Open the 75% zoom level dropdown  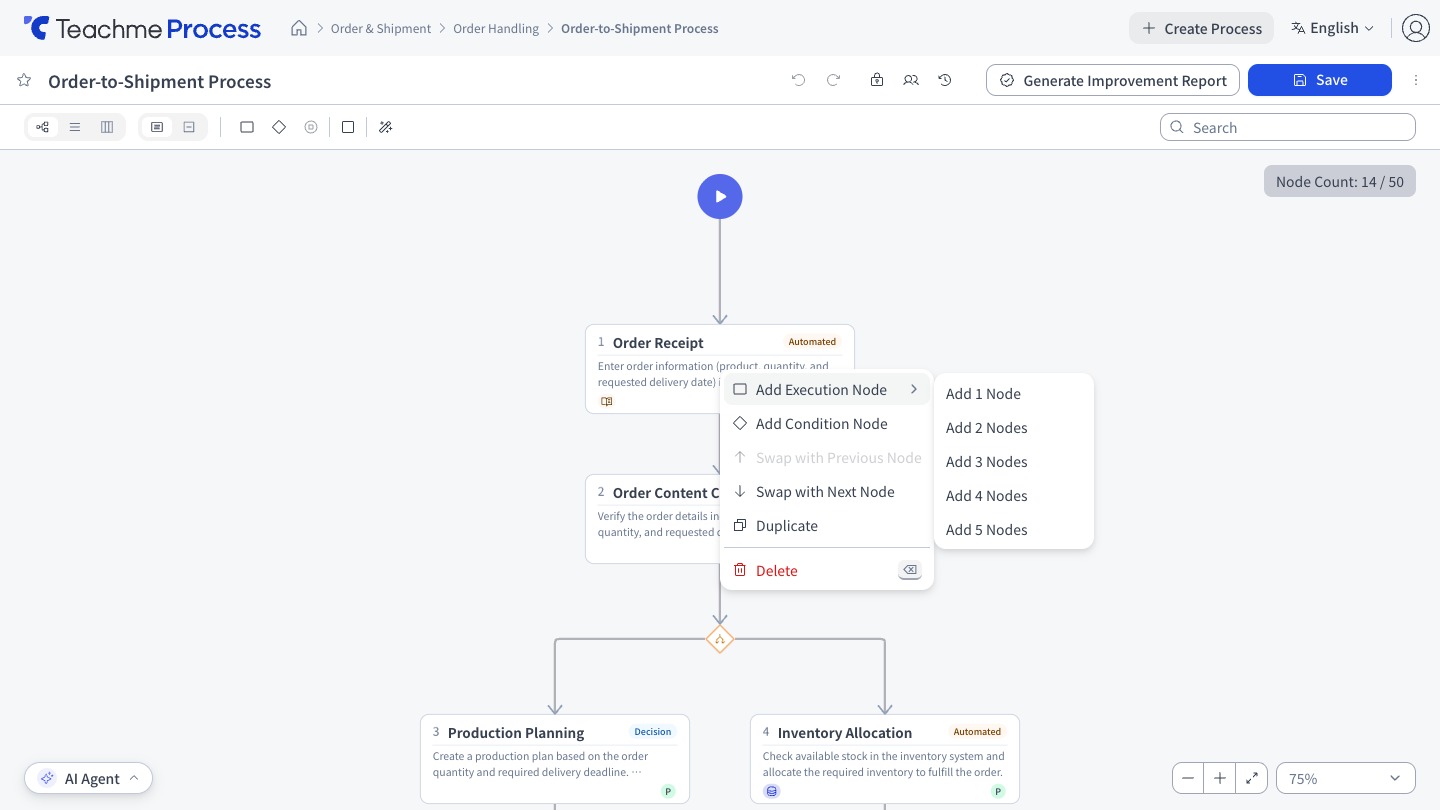(1346, 778)
